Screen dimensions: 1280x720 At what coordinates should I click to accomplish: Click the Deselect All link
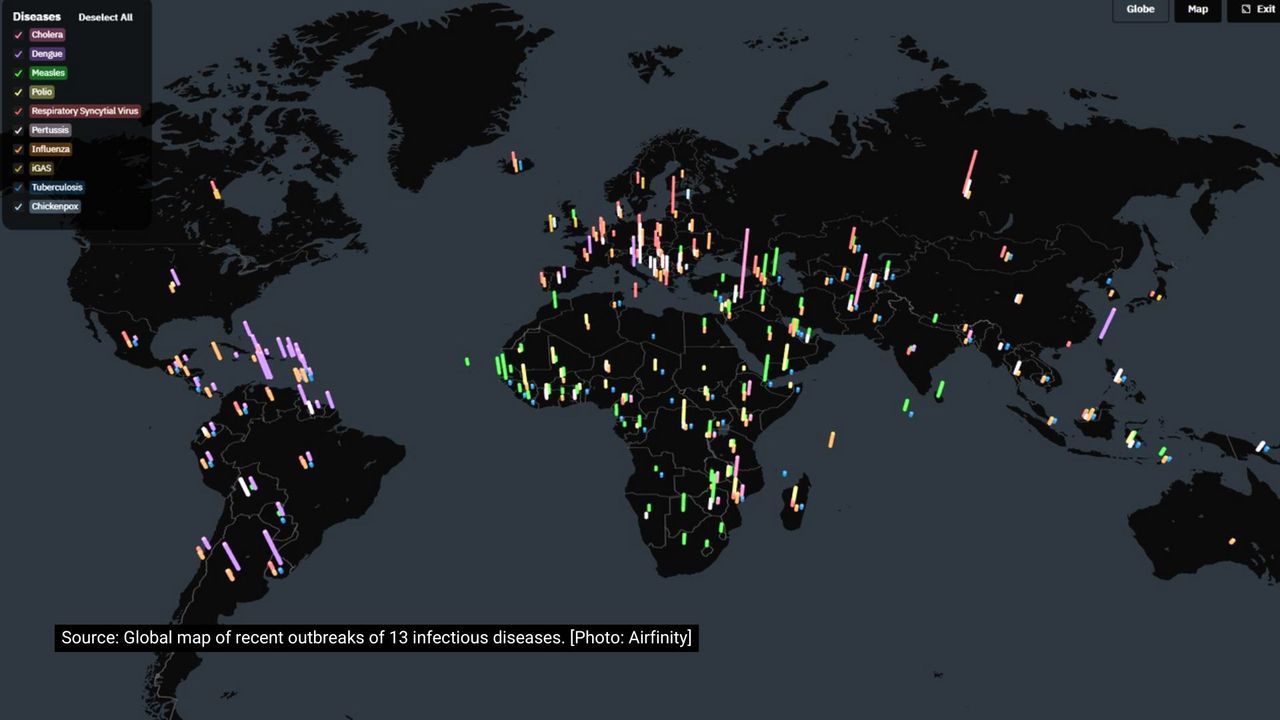pyautogui.click(x=105, y=17)
